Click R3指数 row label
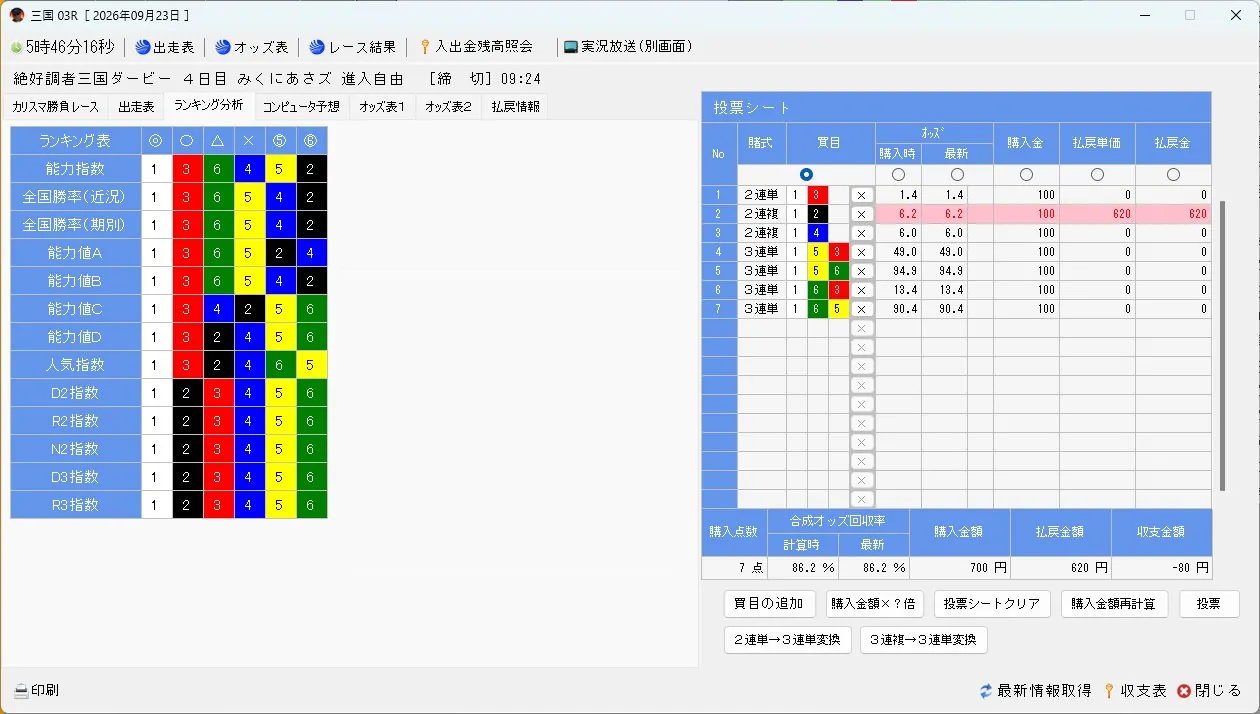Viewport: 1260px width, 714px height. pyautogui.click(x=75, y=505)
